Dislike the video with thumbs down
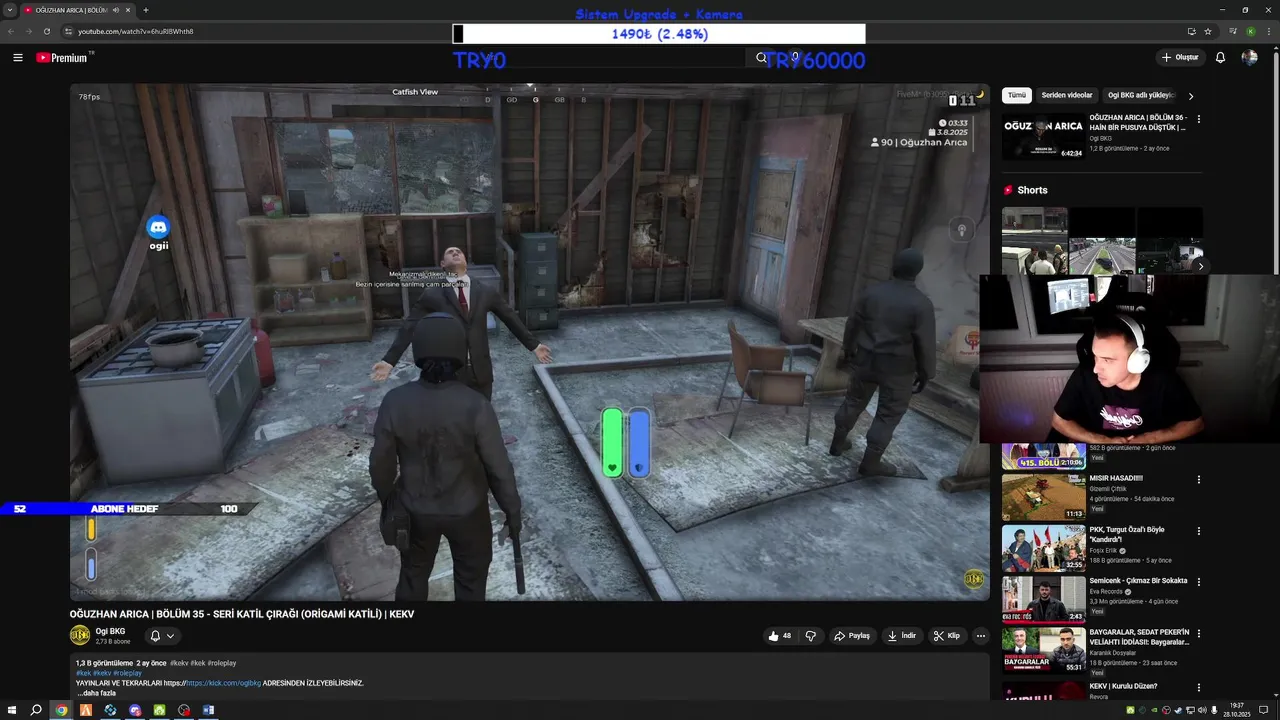Image resolution: width=1280 pixels, height=720 pixels. click(811, 636)
